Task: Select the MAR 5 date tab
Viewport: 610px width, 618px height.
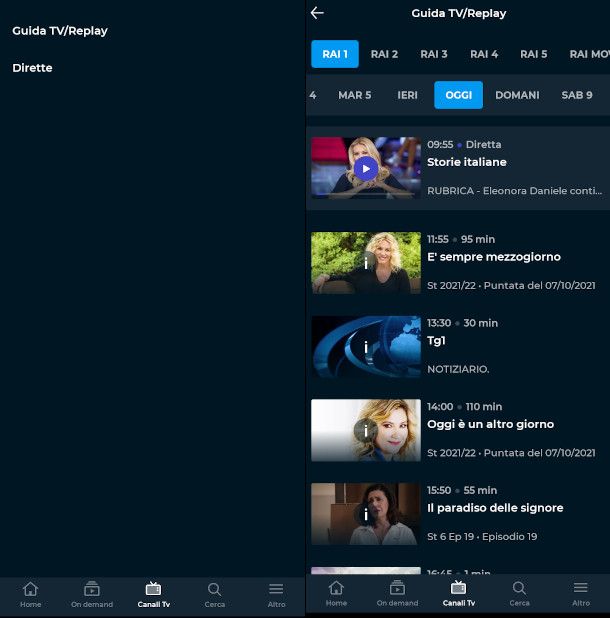Action: click(355, 95)
